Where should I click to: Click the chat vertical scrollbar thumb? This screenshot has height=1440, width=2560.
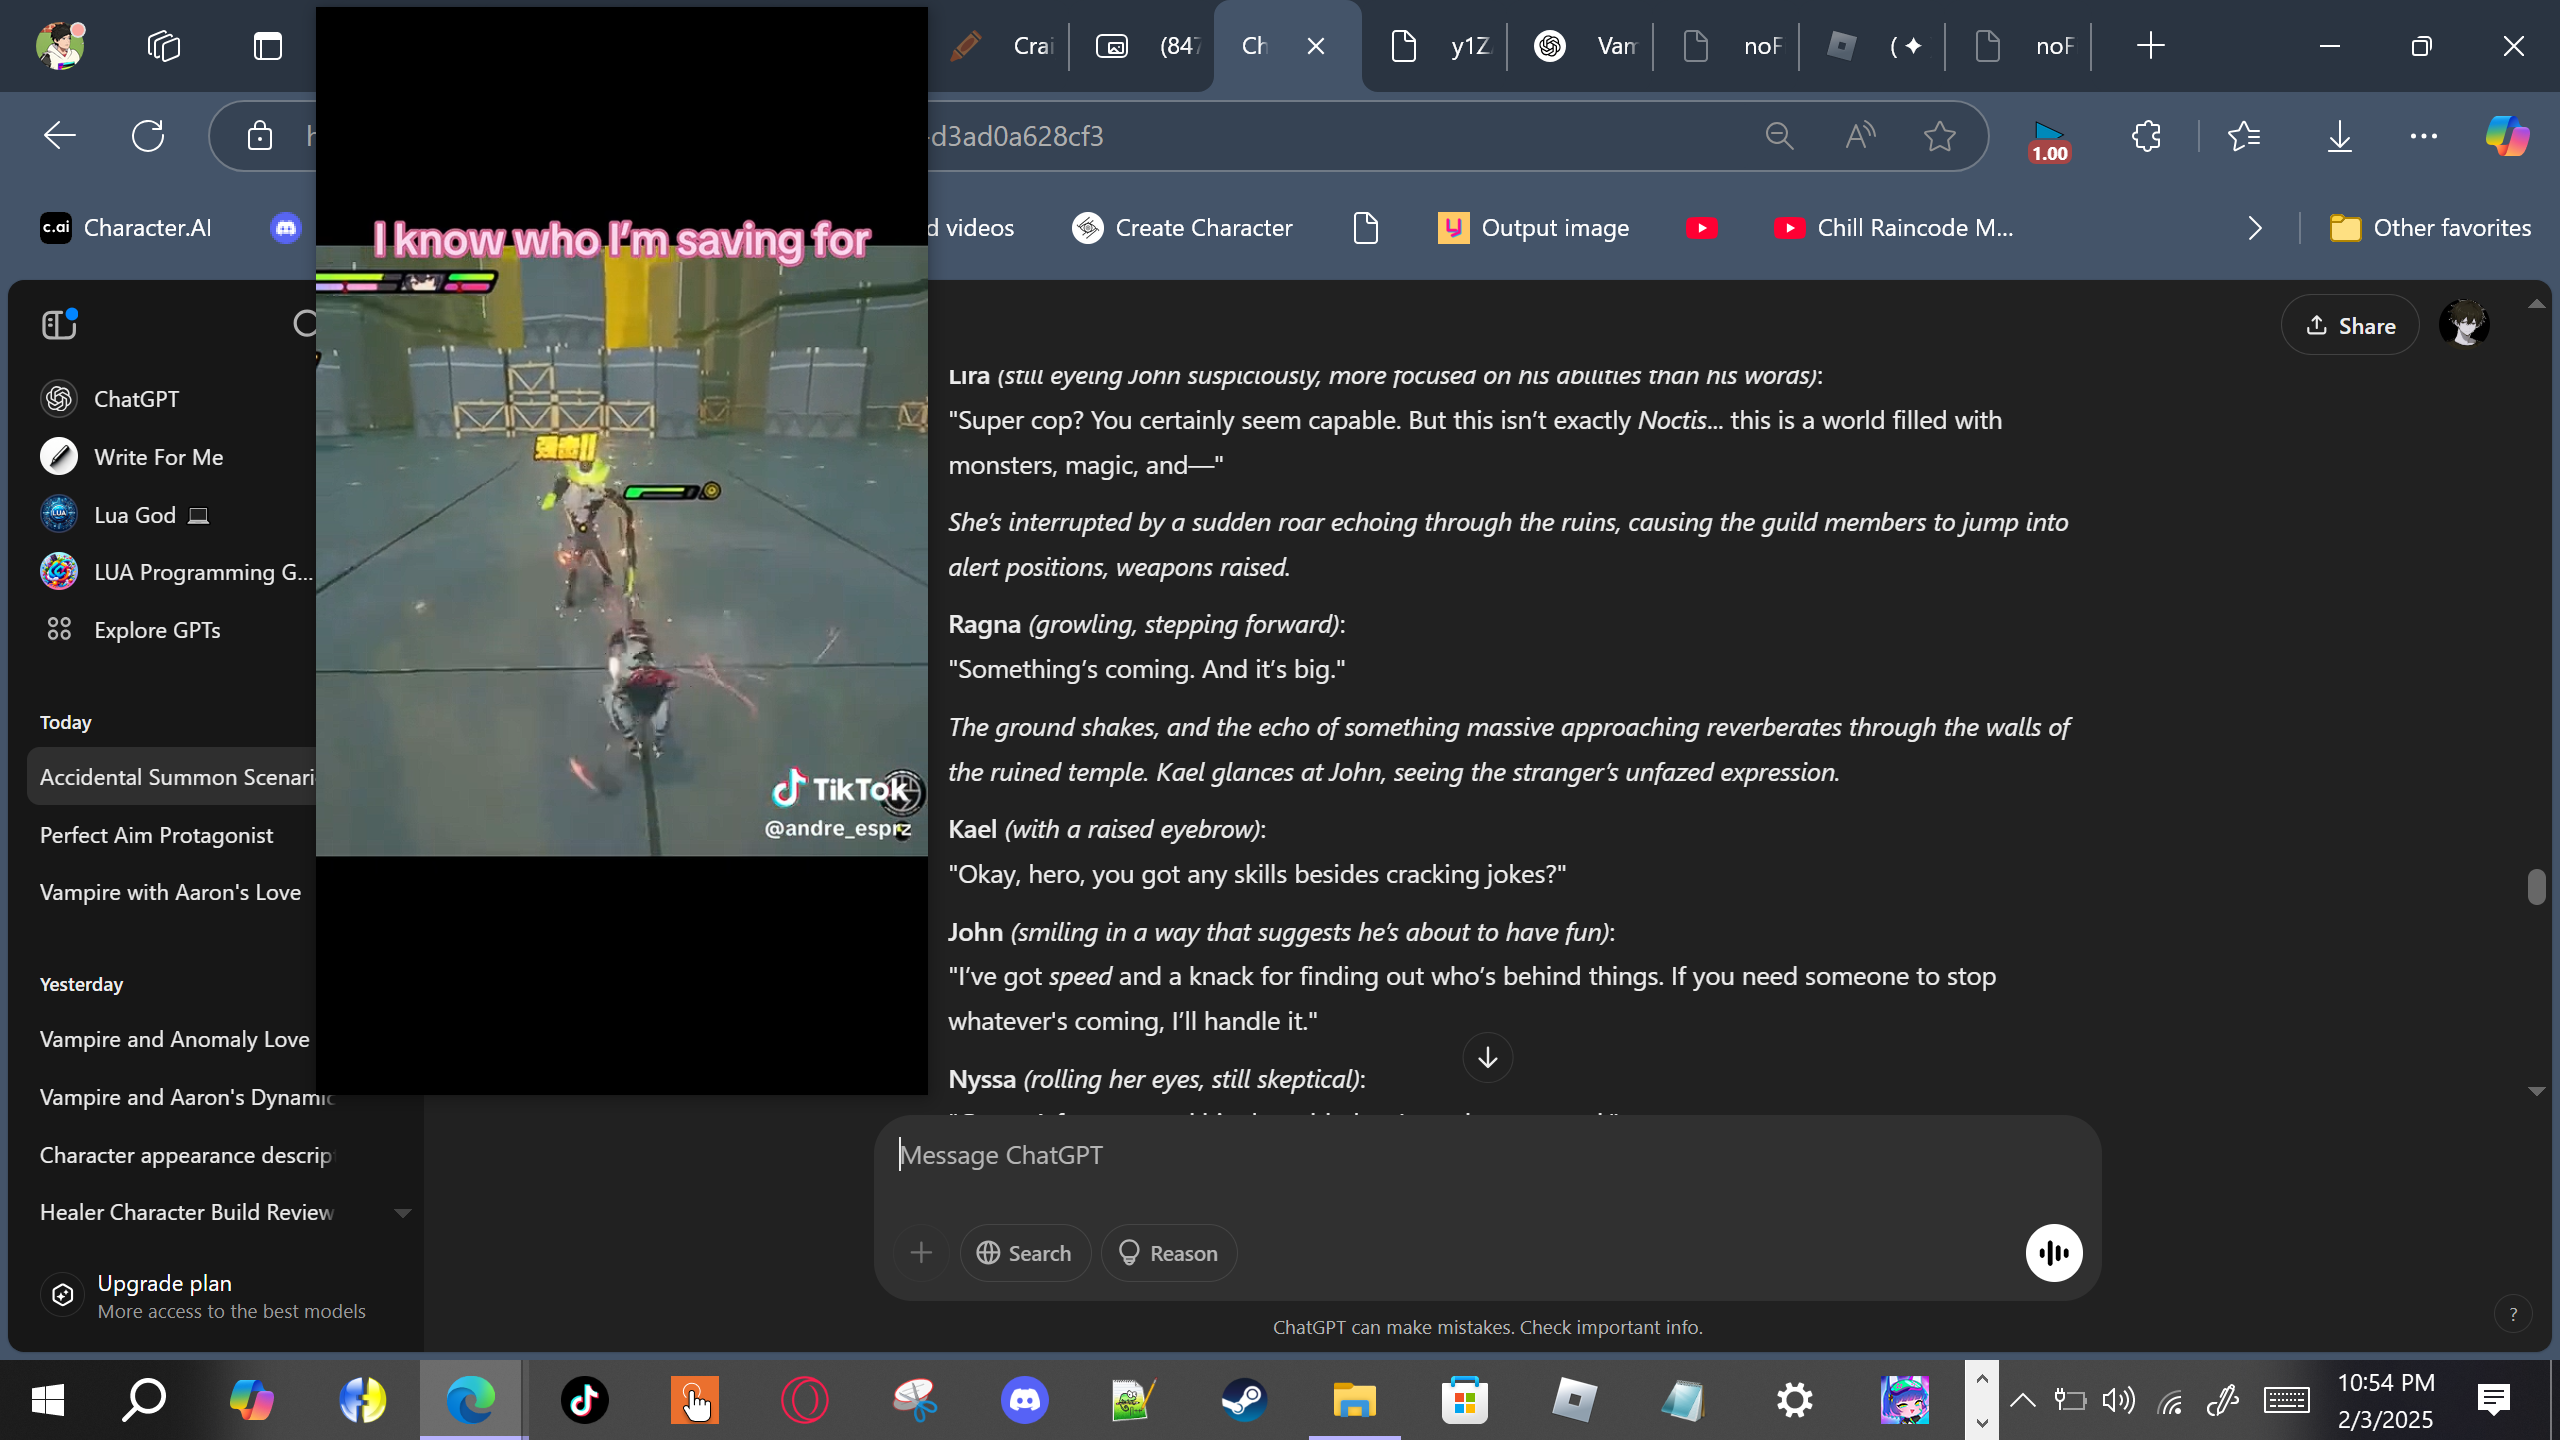pyautogui.click(x=2536, y=887)
